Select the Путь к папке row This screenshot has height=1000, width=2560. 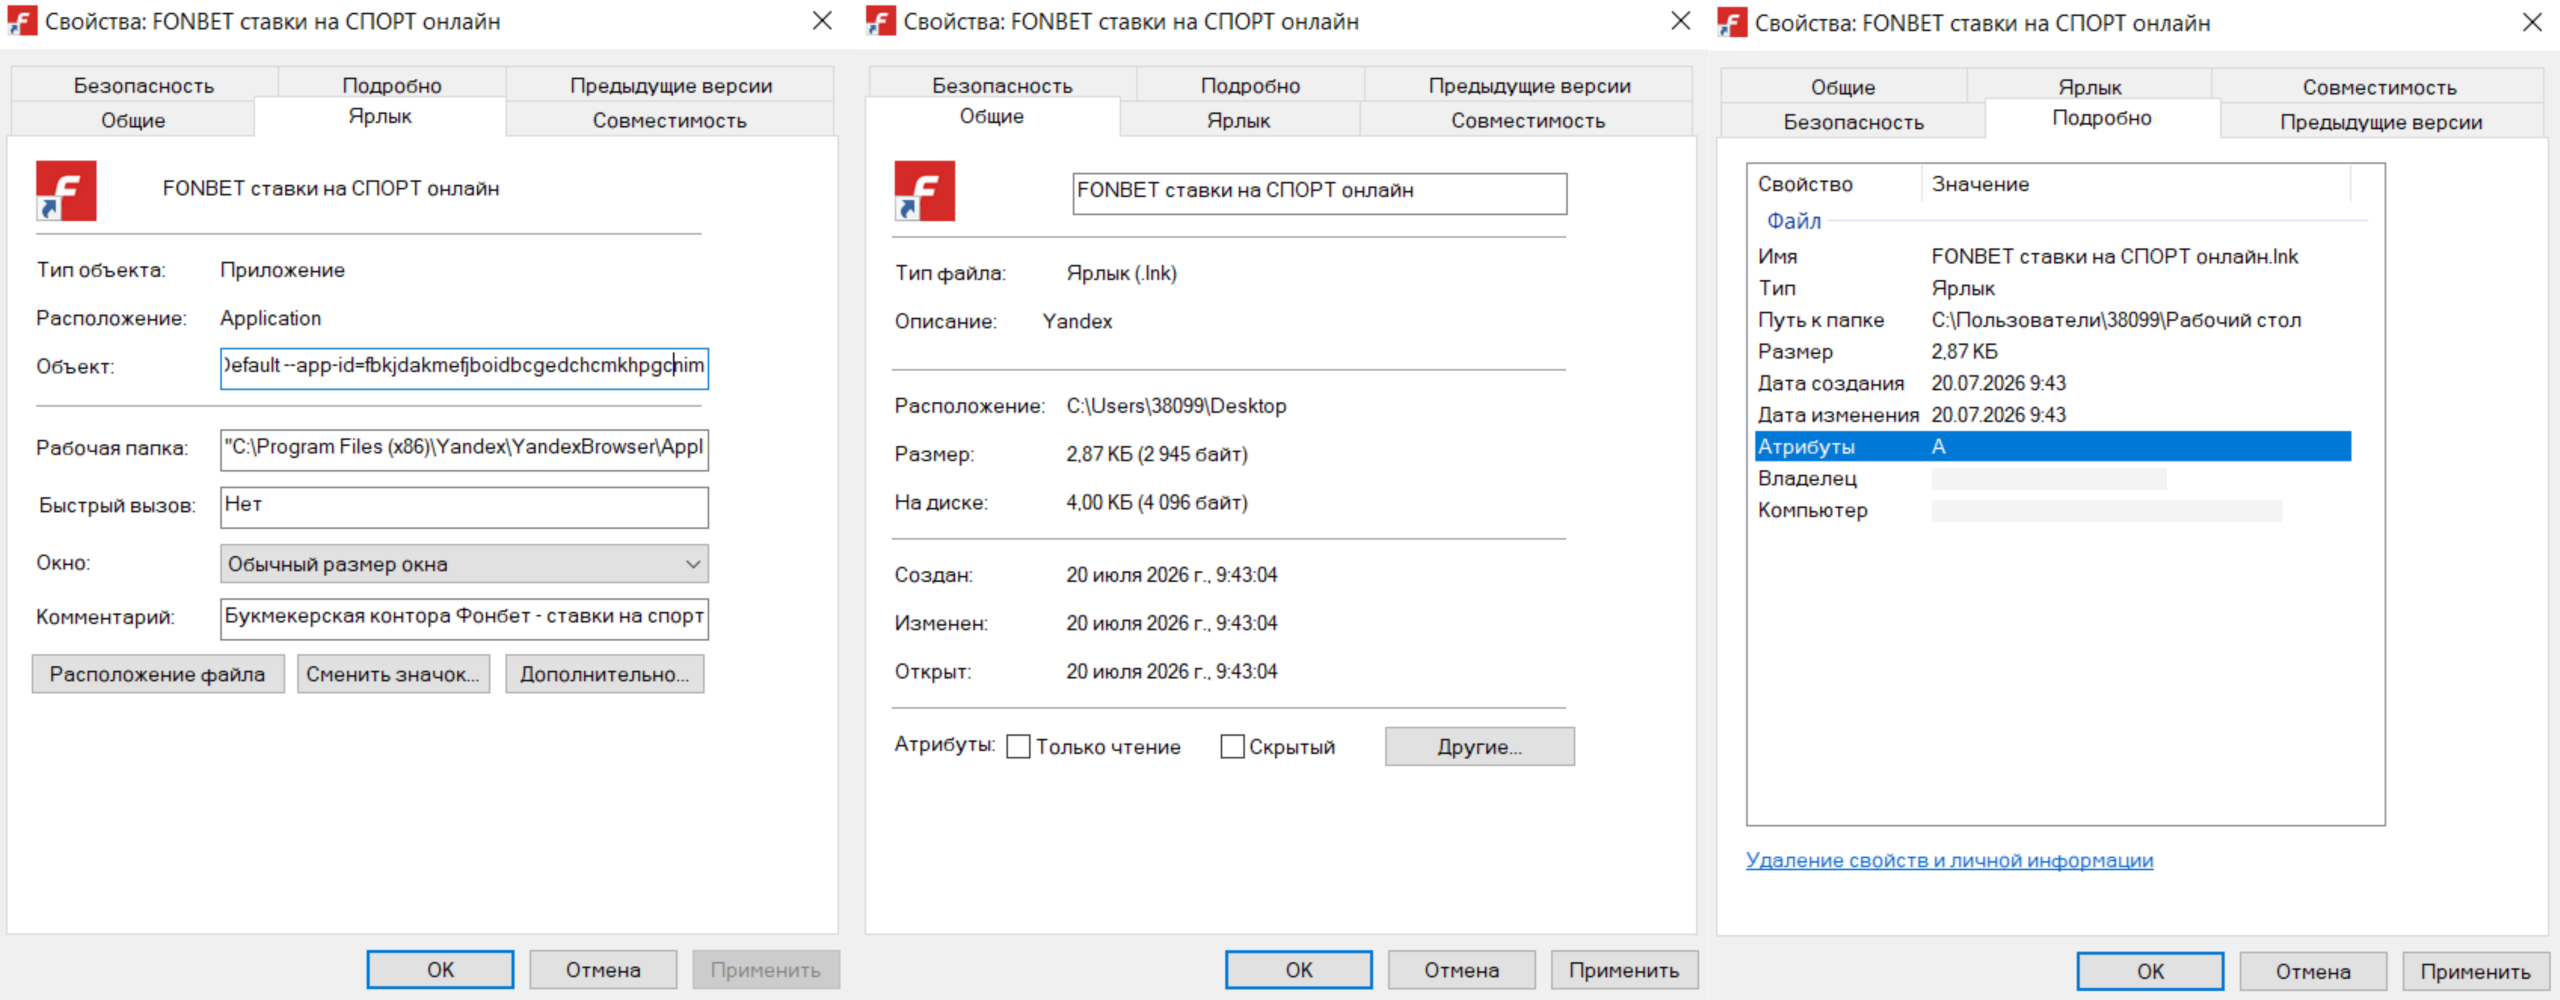2053,320
